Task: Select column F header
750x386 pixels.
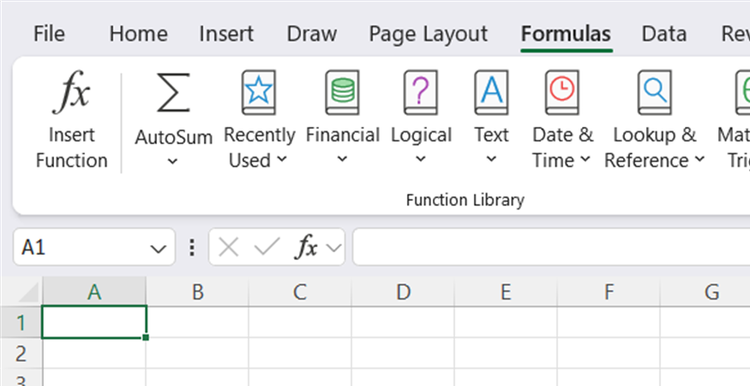Action: [608, 291]
